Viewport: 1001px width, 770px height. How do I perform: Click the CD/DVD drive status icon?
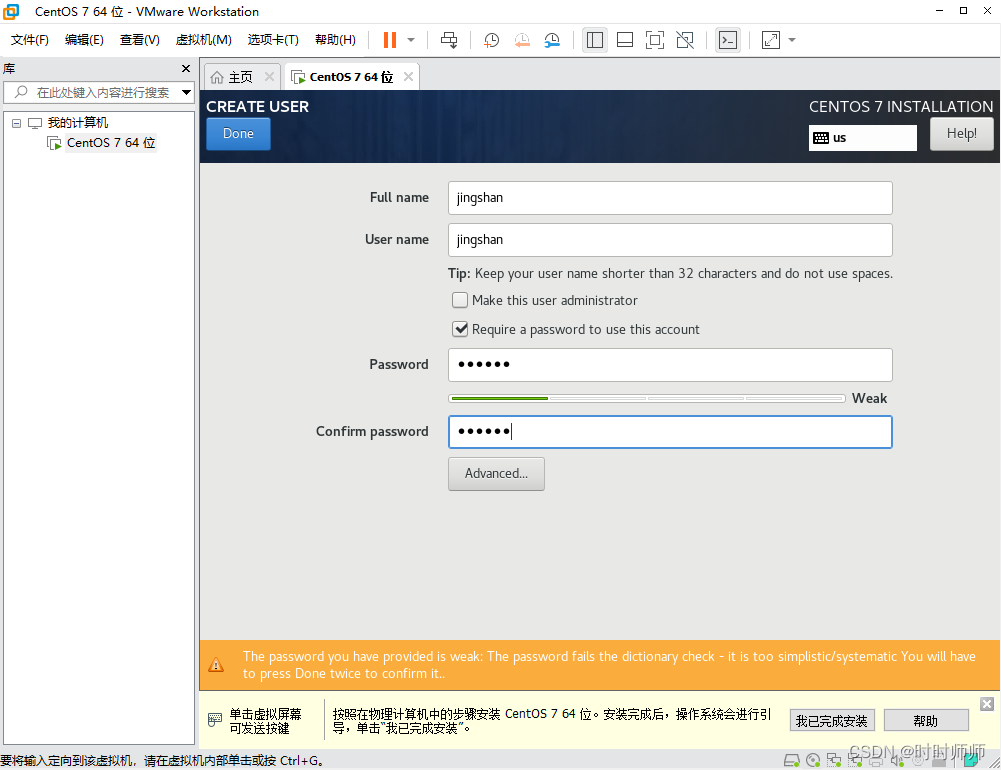[x=813, y=760]
